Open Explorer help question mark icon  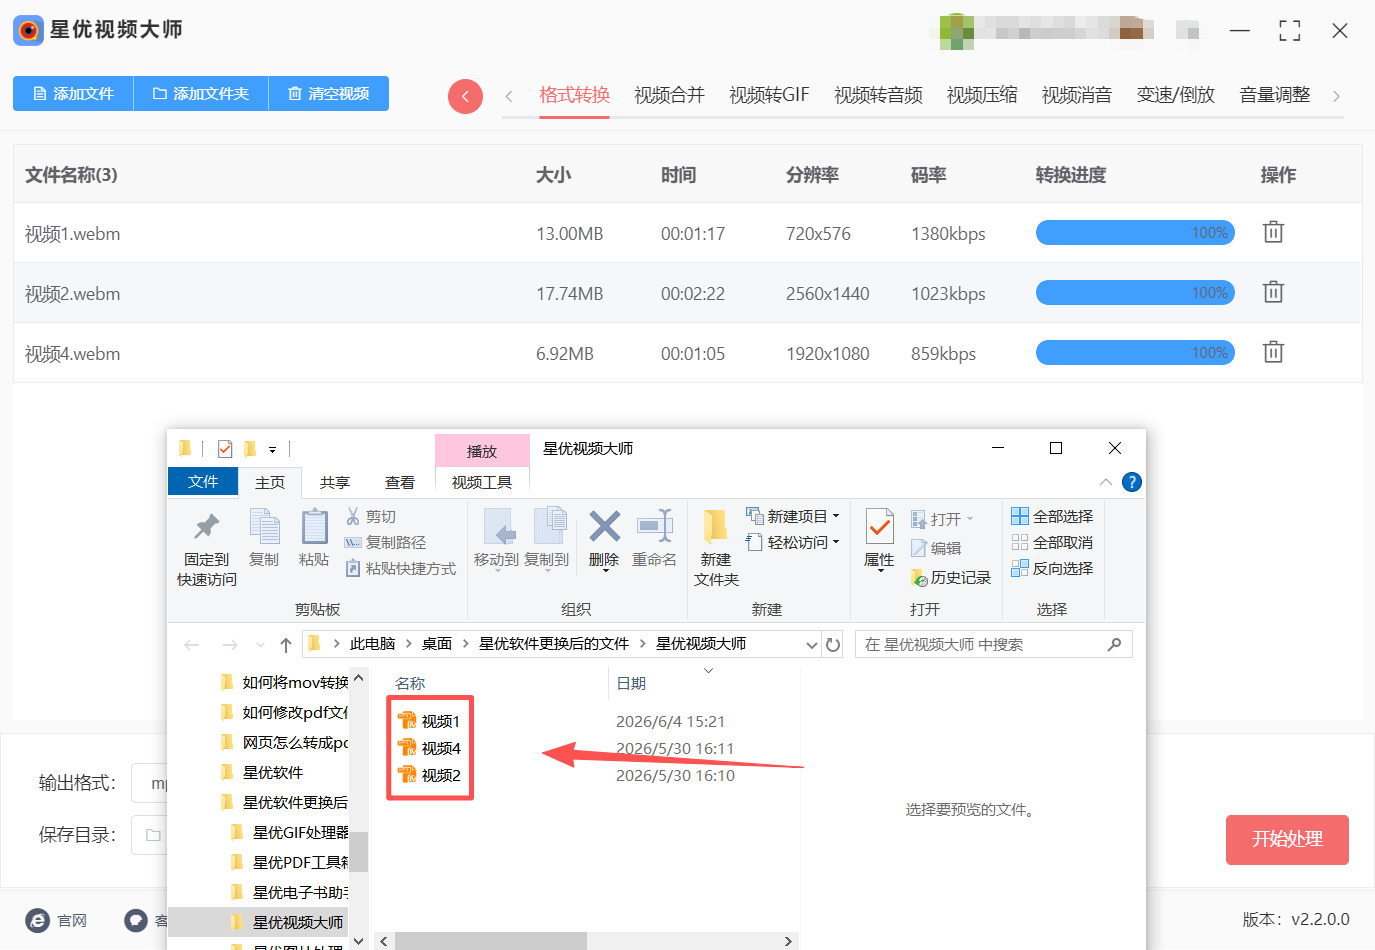tap(1132, 482)
